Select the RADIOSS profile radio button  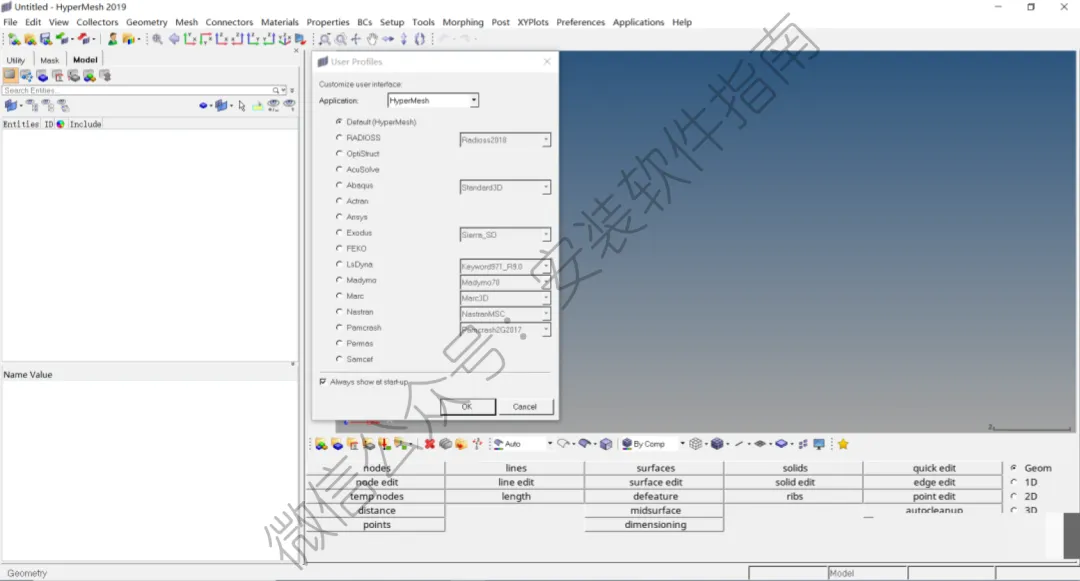click(339, 138)
